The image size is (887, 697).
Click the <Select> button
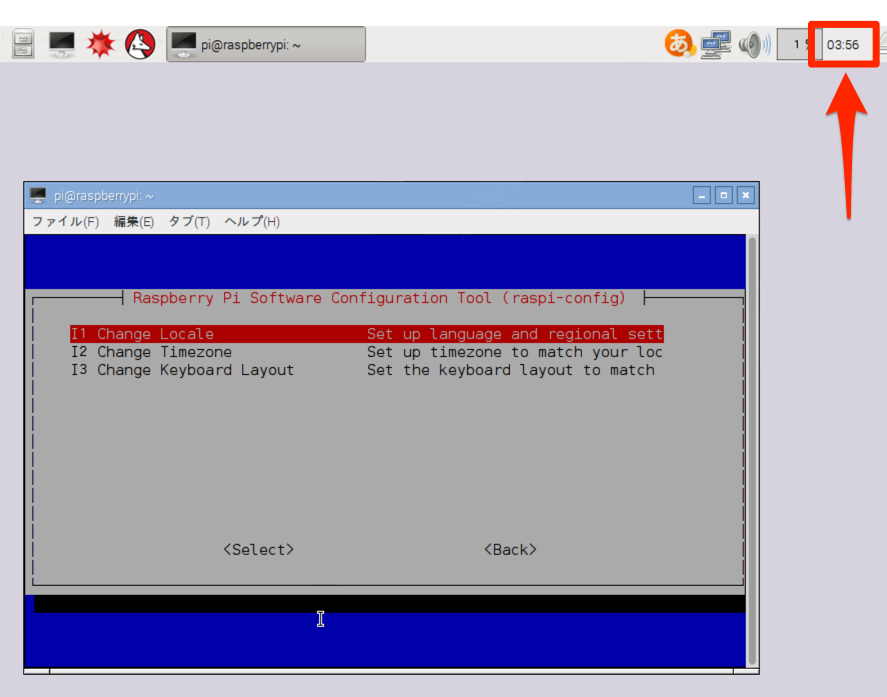[x=259, y=549]
